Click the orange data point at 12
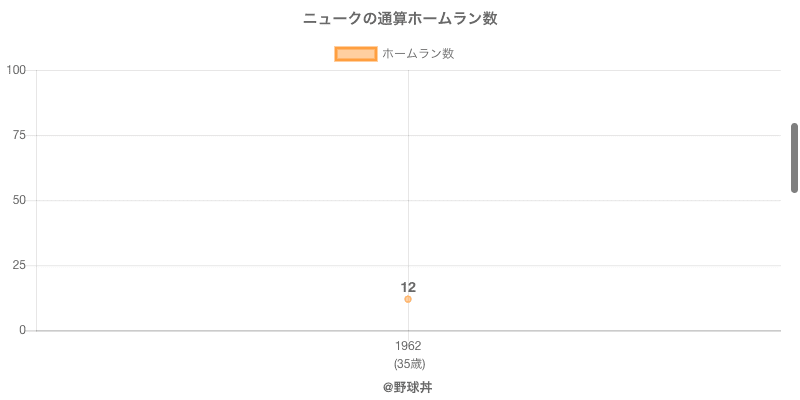 [x=408, y=299]
